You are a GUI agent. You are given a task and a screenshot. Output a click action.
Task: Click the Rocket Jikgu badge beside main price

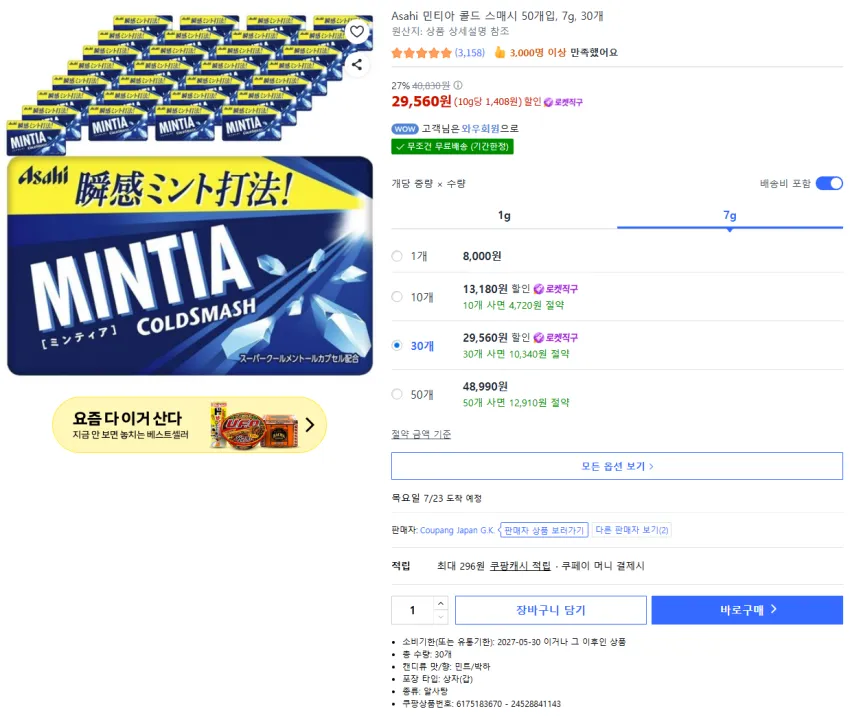[x=563, y=102]
